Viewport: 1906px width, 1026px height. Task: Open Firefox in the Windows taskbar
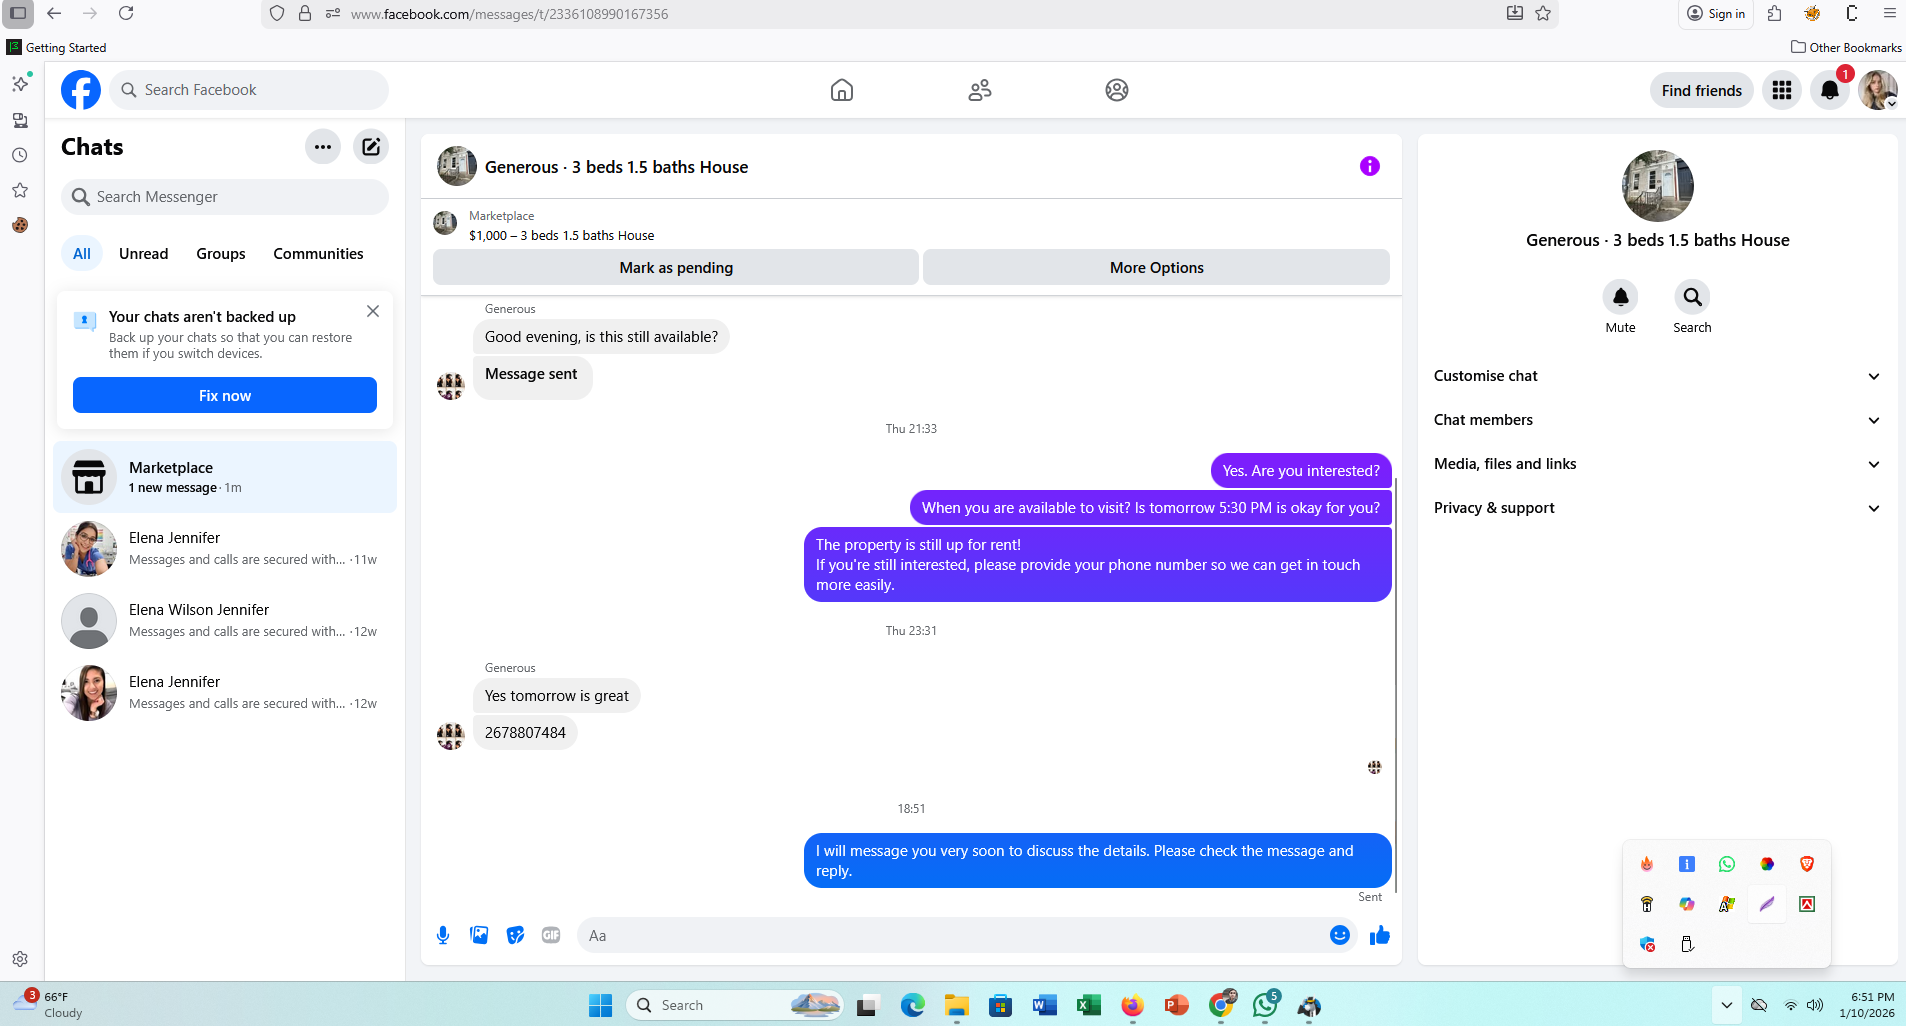[1132, 1005]
